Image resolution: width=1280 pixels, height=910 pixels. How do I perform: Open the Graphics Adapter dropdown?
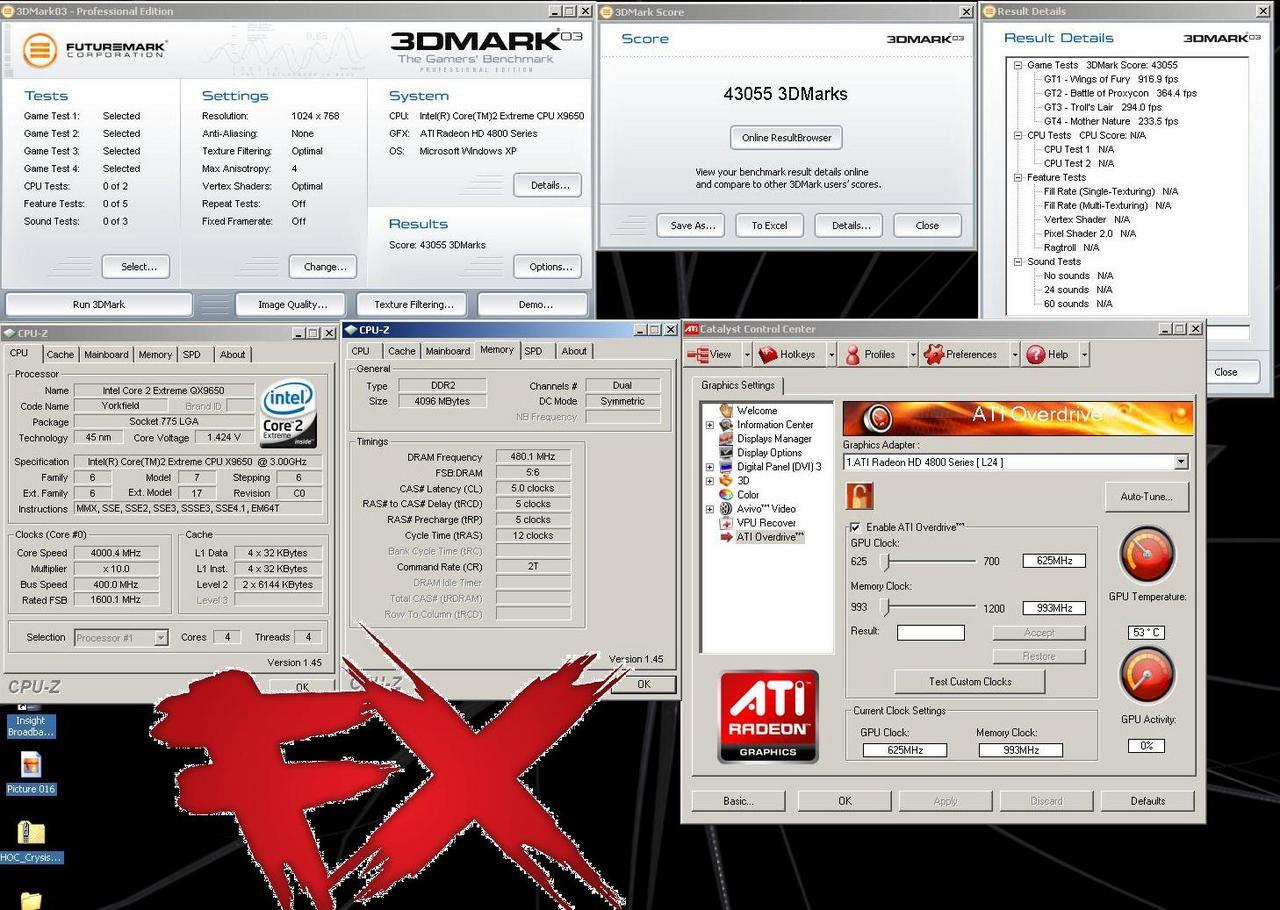(1180, 462)
